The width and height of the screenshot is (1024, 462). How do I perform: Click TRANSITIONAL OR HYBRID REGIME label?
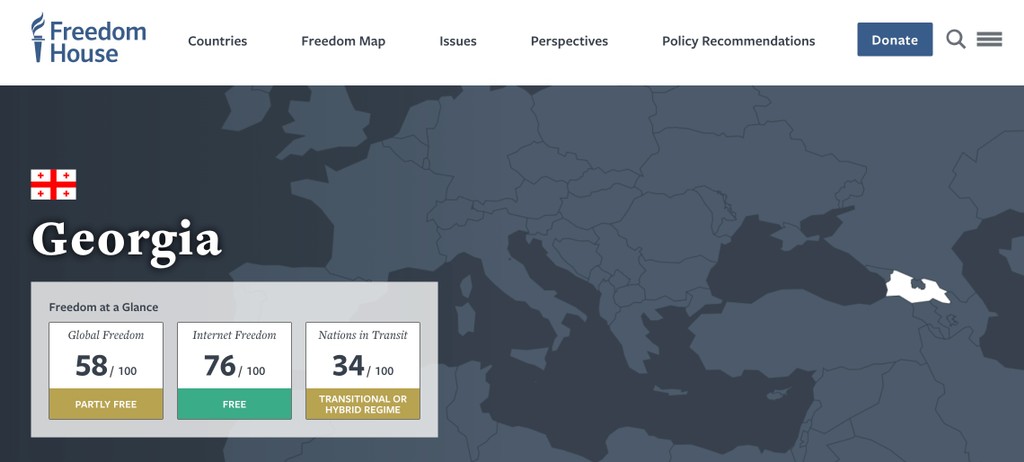pos(362,404)
